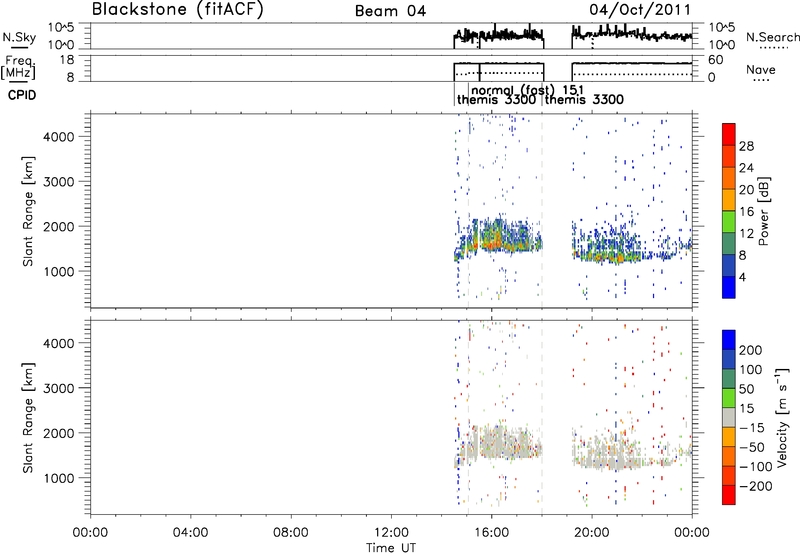Click the CPID row label
The height and width of the screenshot is (554, 800).
(x=22, y=95)
